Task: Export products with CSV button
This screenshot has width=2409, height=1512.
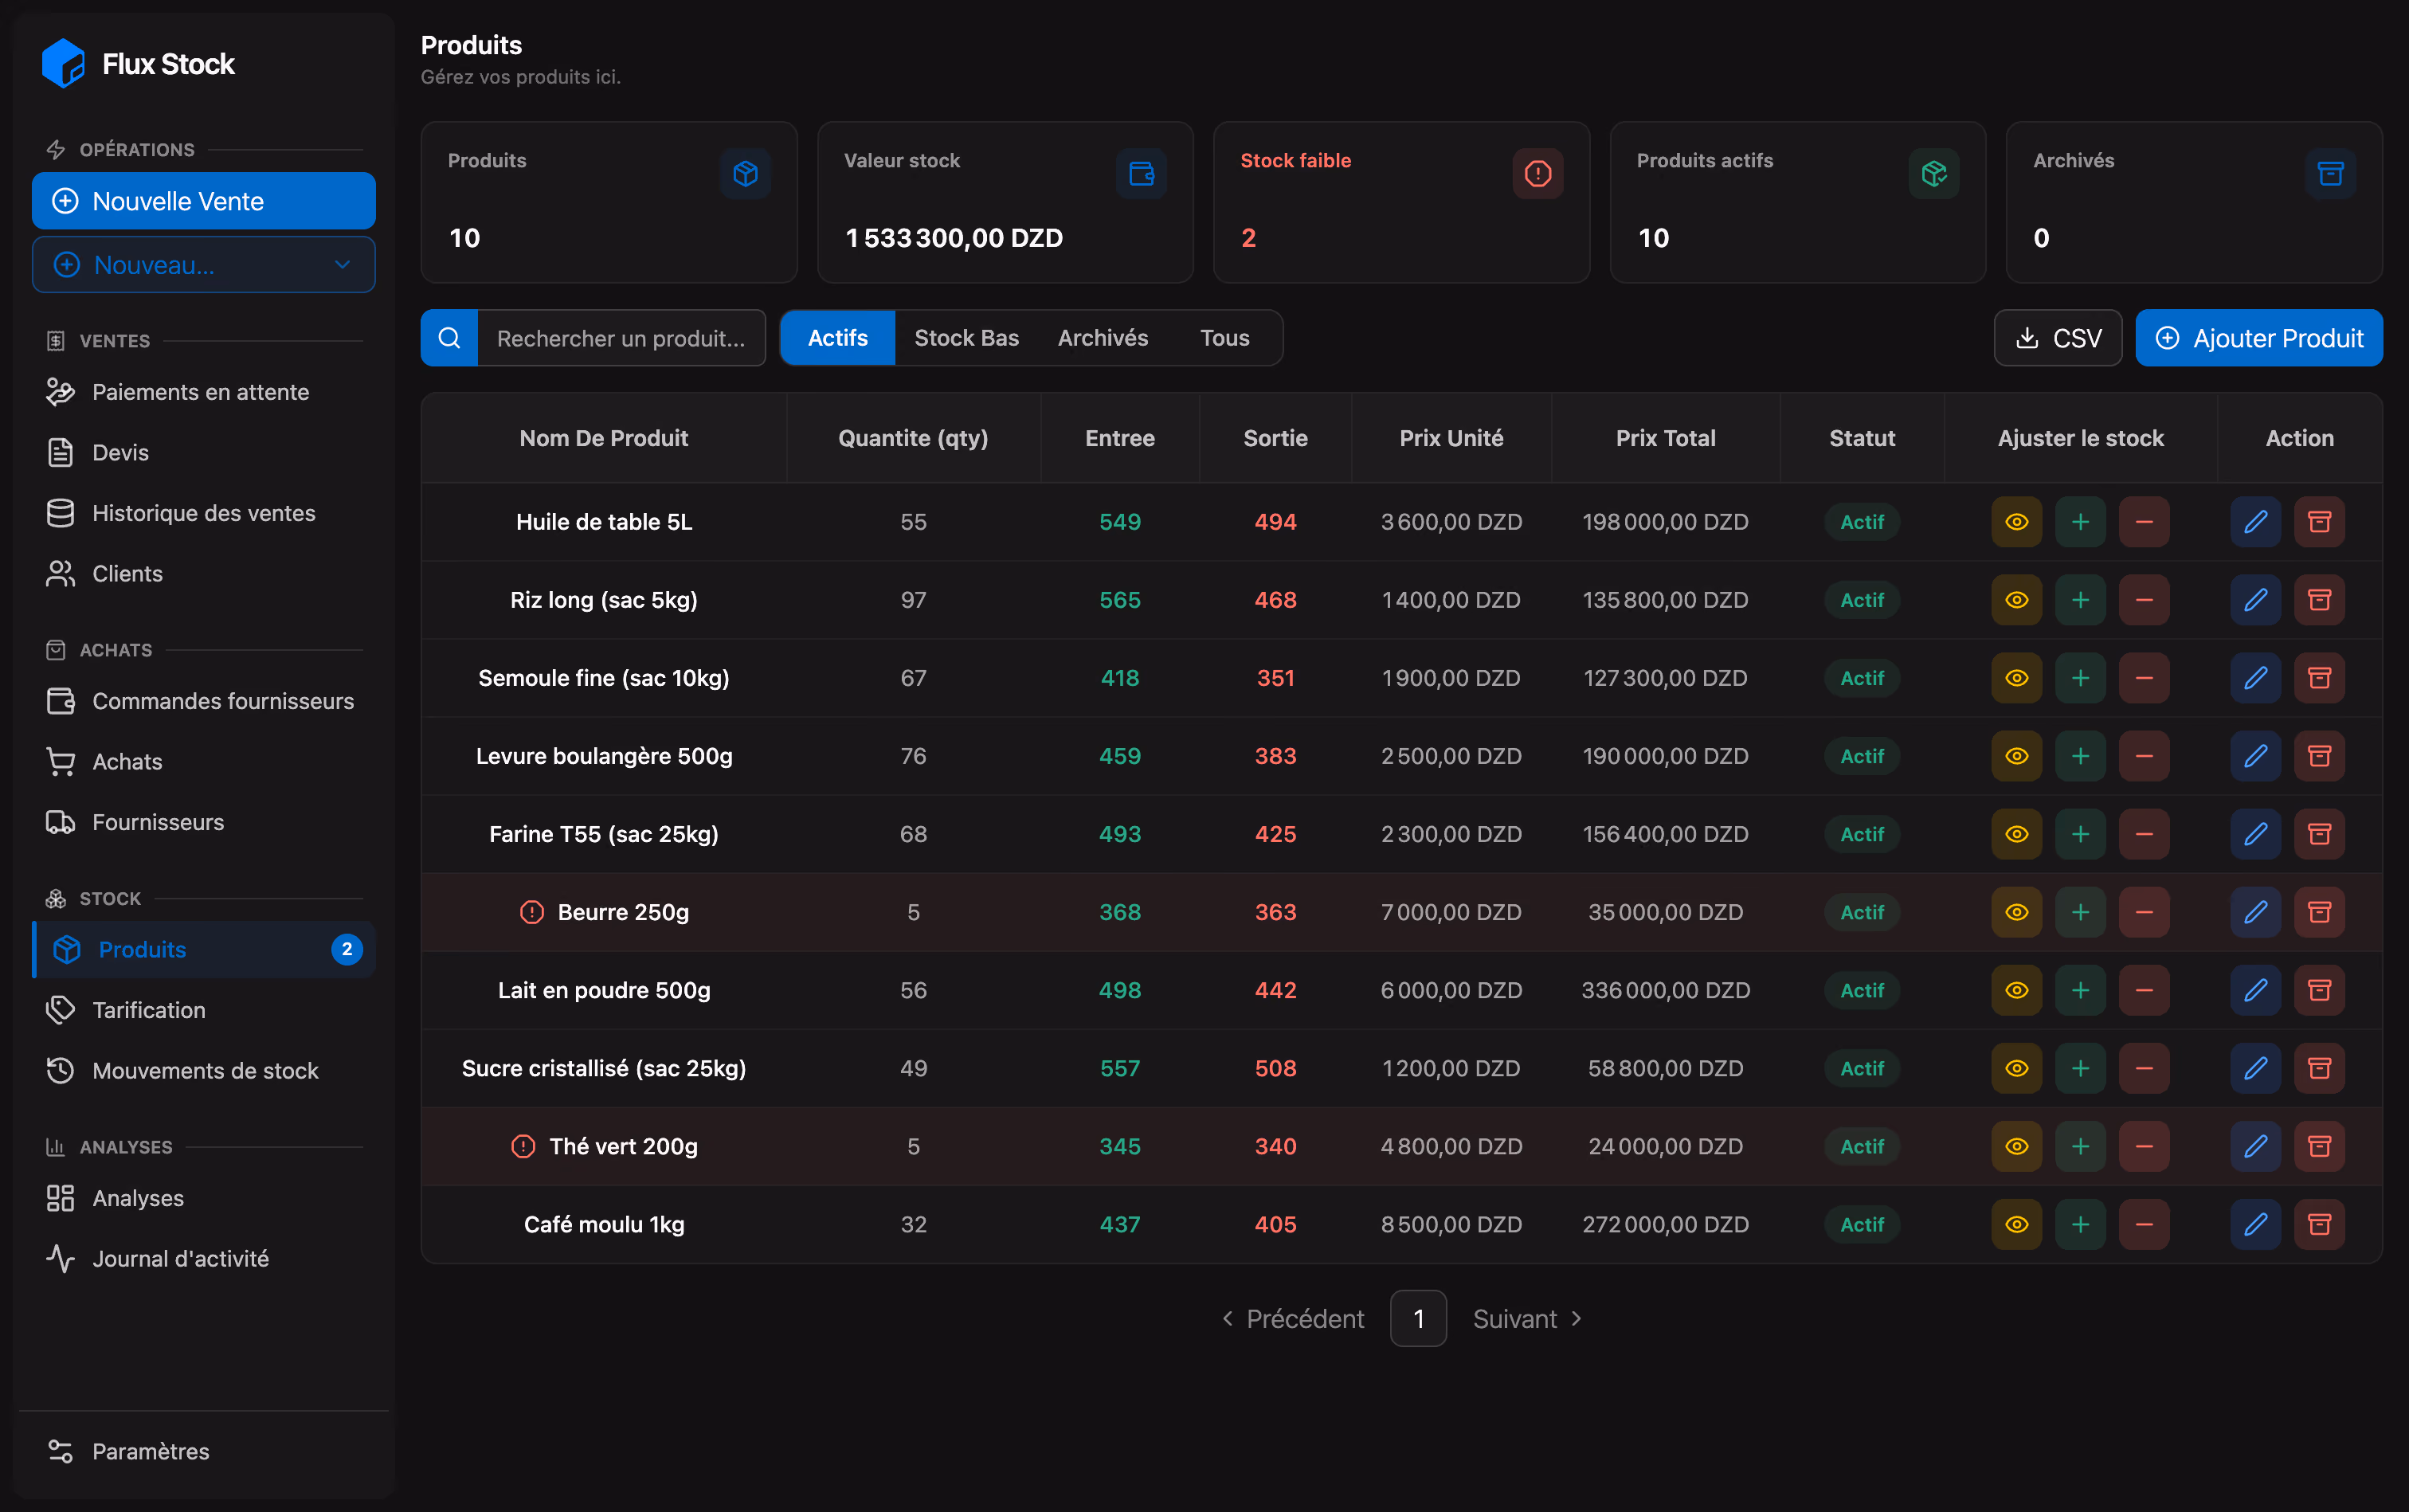Action: (2058, 338)
